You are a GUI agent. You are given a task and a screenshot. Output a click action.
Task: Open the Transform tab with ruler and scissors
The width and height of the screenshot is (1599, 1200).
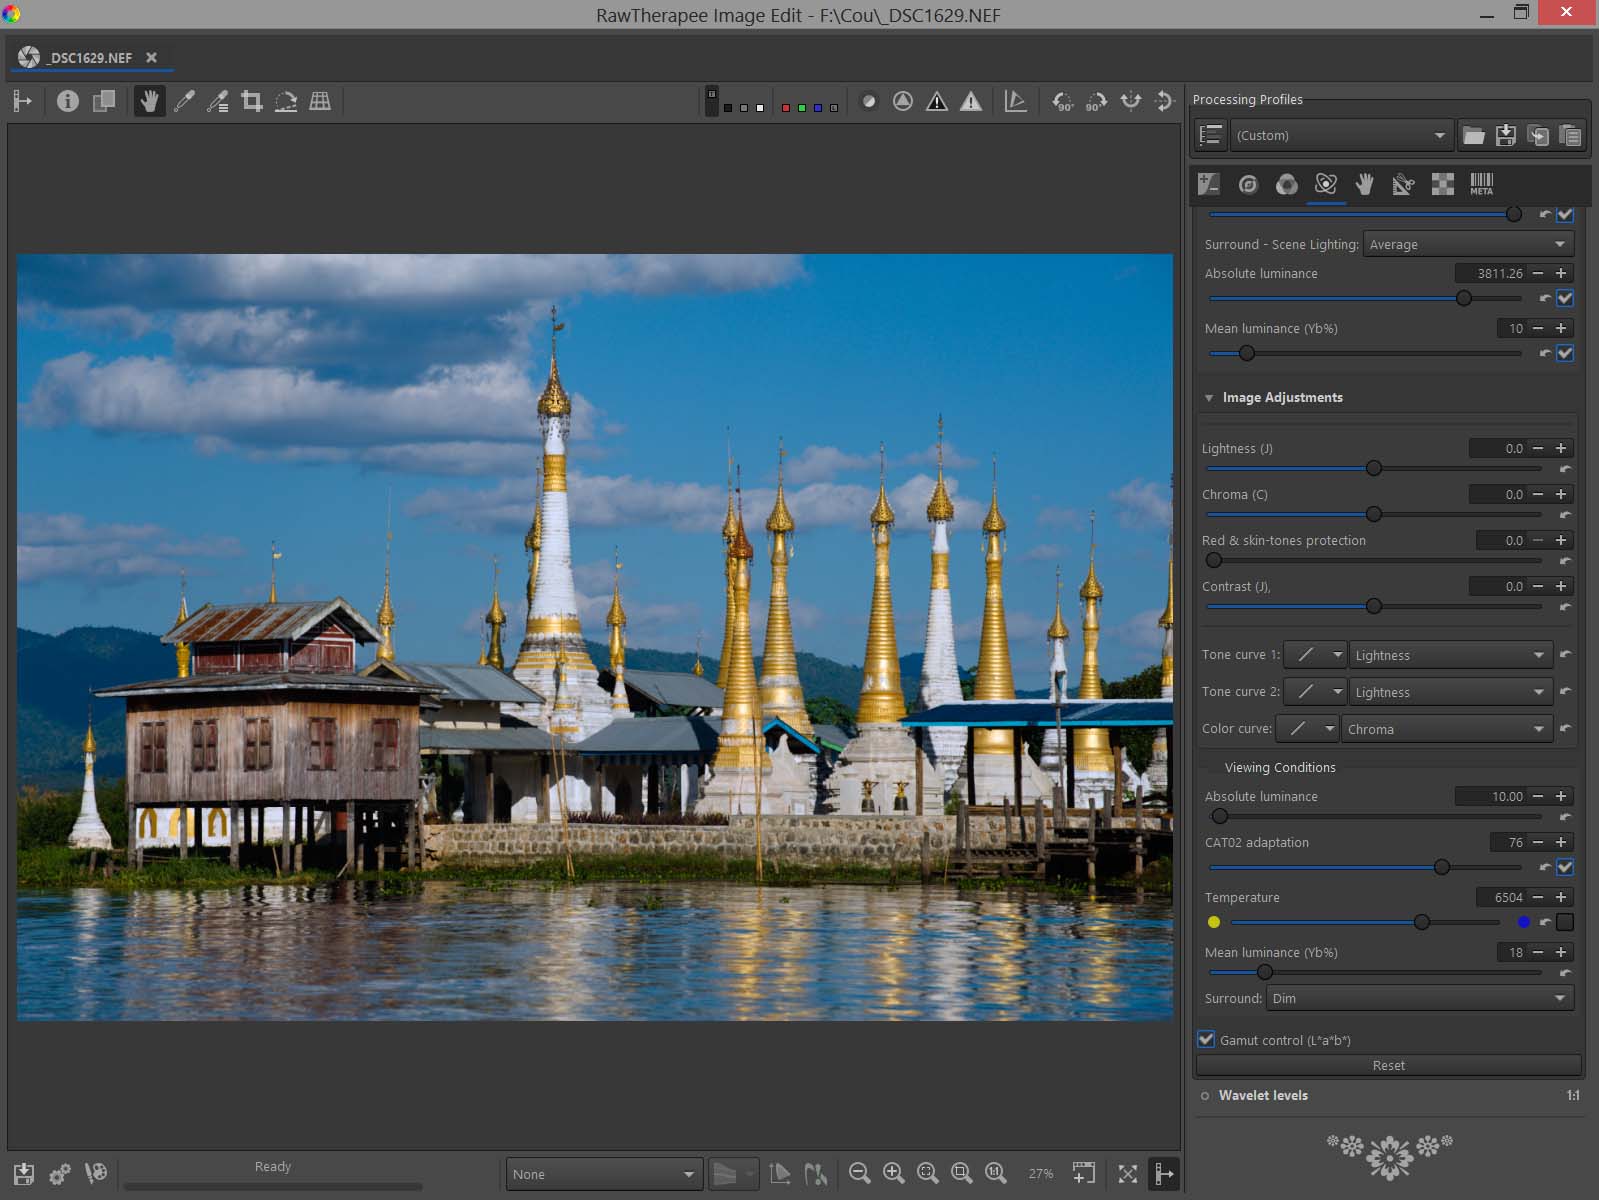(1403, 184)
